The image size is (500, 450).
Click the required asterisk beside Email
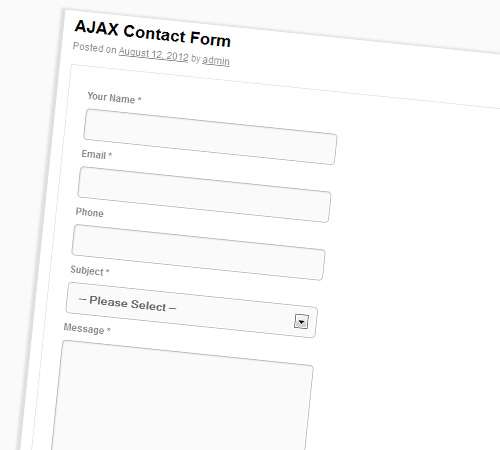[x=110, y=154]
